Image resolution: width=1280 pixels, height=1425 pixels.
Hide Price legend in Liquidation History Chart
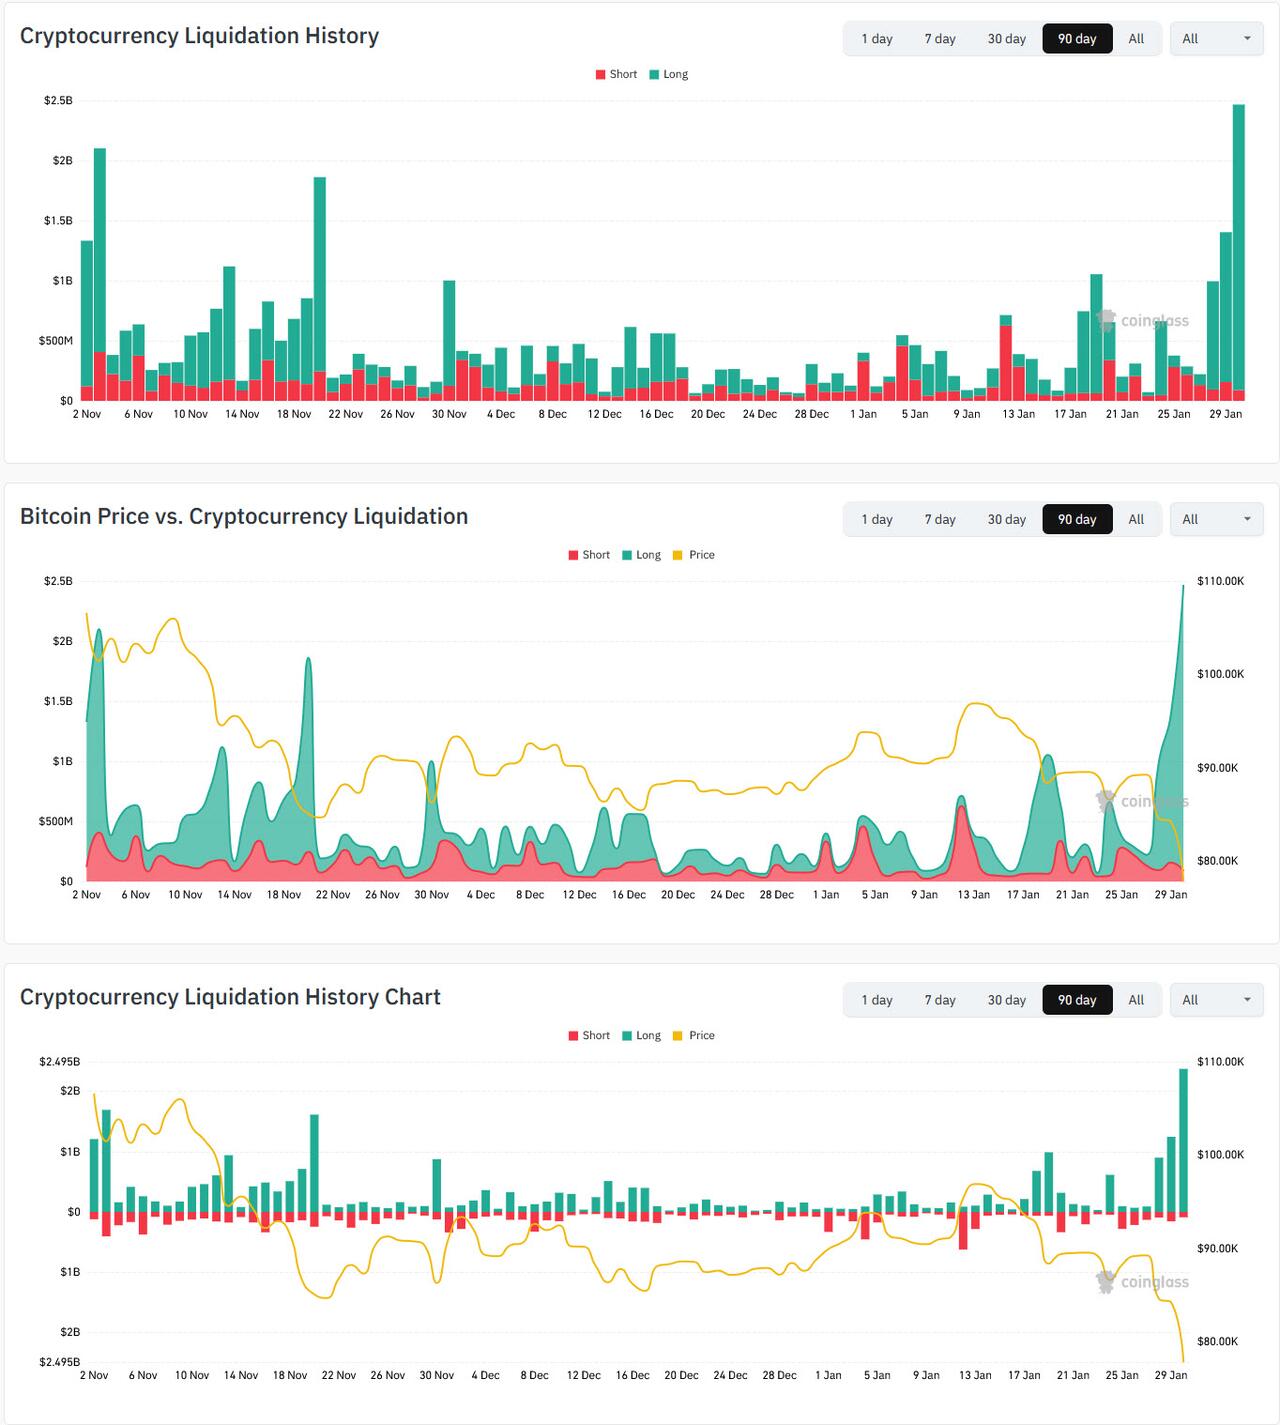pos(694,1035)
